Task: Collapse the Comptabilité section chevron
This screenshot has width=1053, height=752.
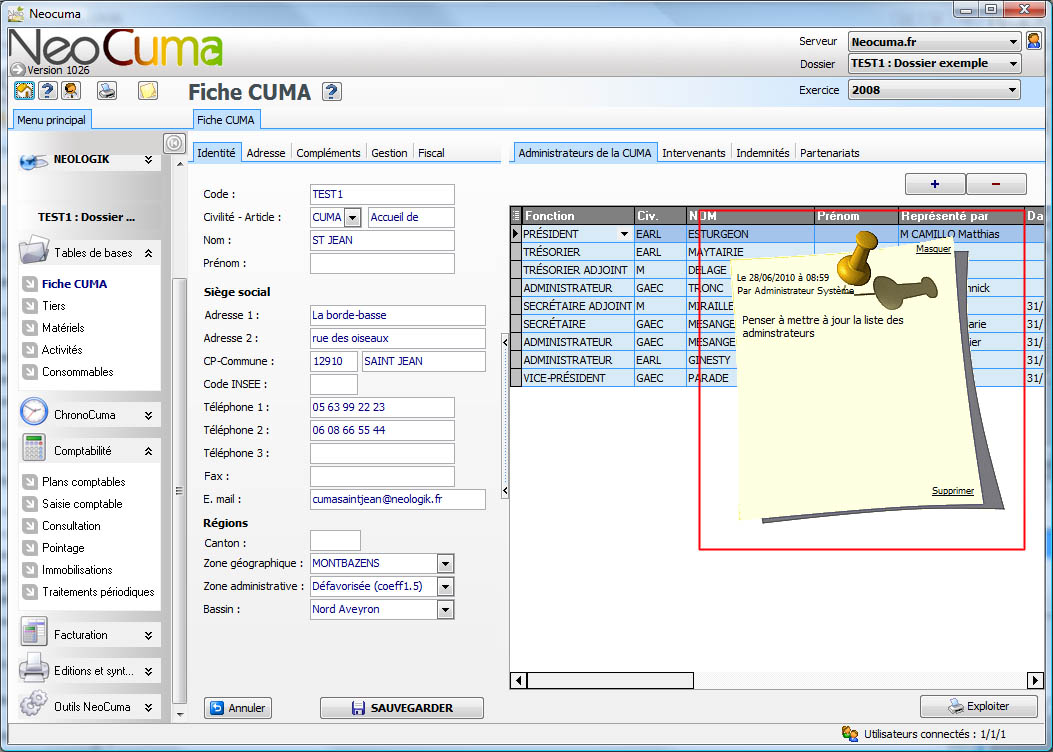Action: click(148, 451)
